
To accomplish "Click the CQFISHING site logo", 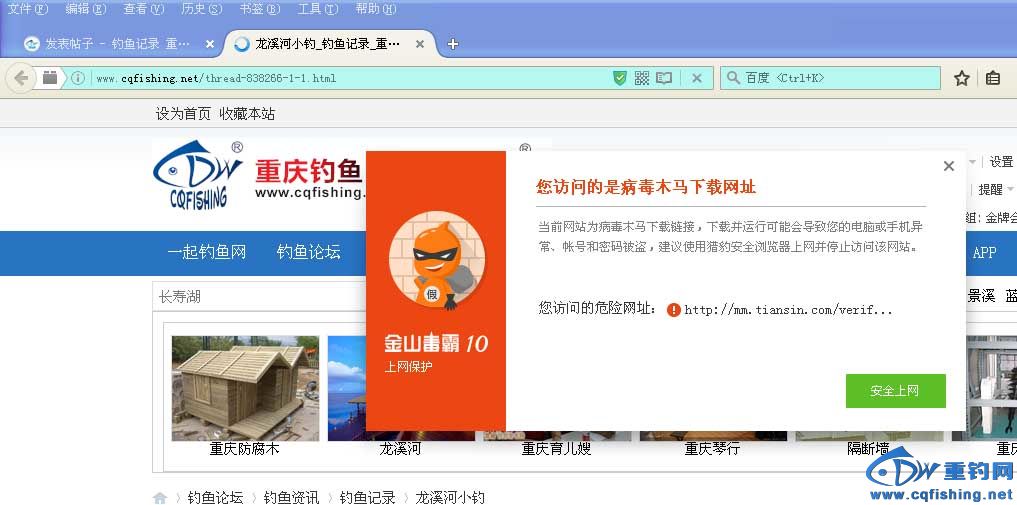I will pos(198,174).
